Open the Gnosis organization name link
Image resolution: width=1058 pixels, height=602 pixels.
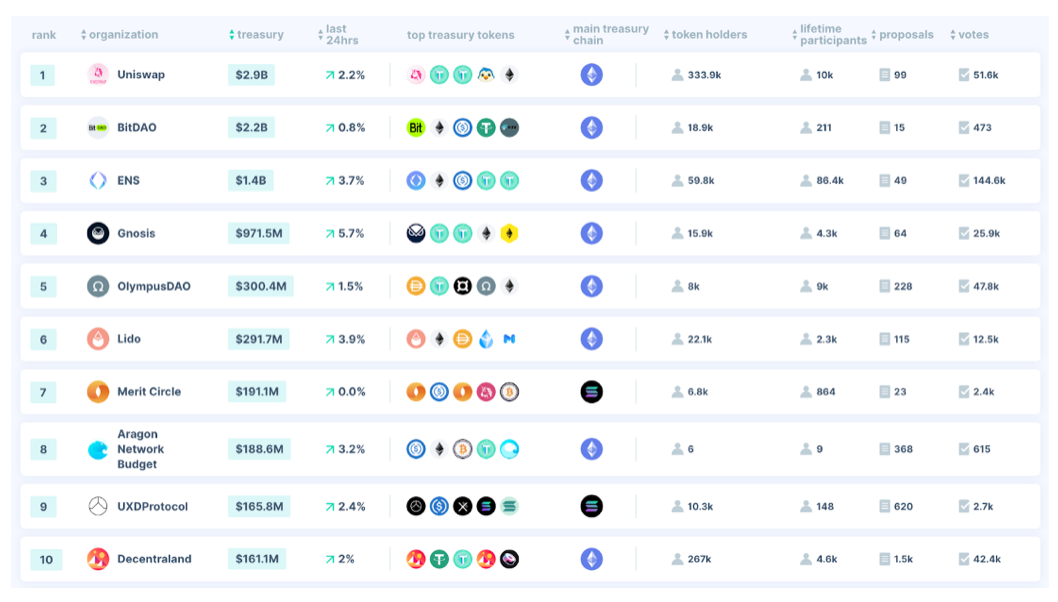click(x=136, y=234)
